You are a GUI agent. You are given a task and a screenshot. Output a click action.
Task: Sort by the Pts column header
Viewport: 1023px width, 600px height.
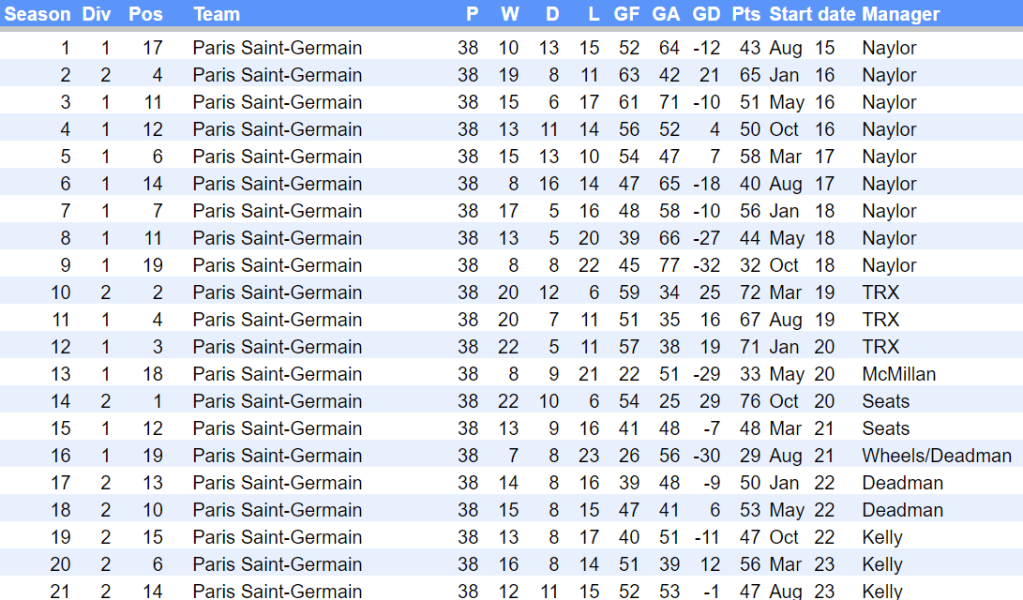745,14
